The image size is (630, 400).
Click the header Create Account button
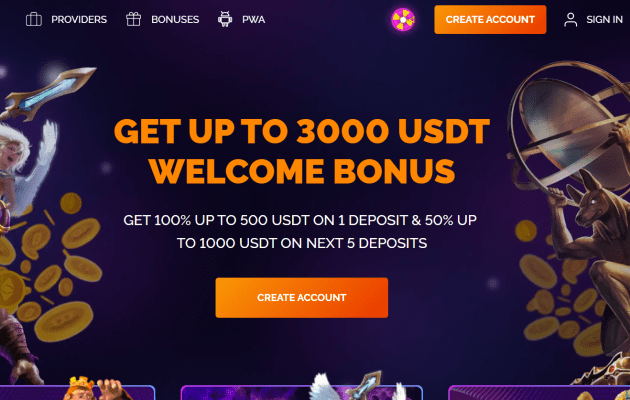pyautogui.click(x=490, y=19)
